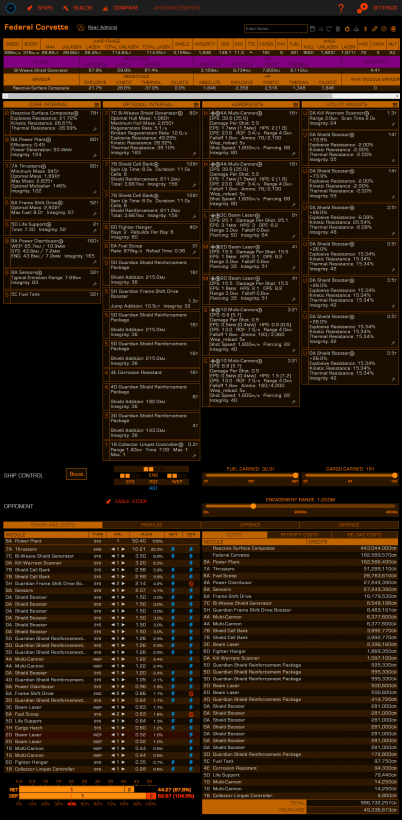Open the Announcements link
The image size is (402, 820).
click(x=177, y=8)
